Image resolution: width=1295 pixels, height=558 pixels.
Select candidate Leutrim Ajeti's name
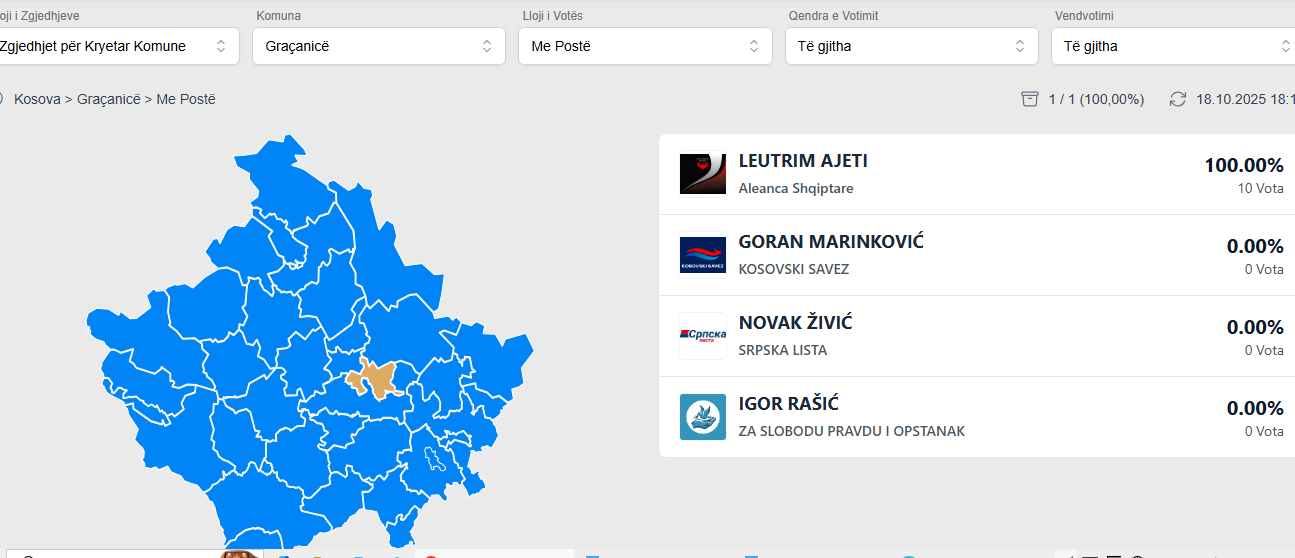click(802, 161)
